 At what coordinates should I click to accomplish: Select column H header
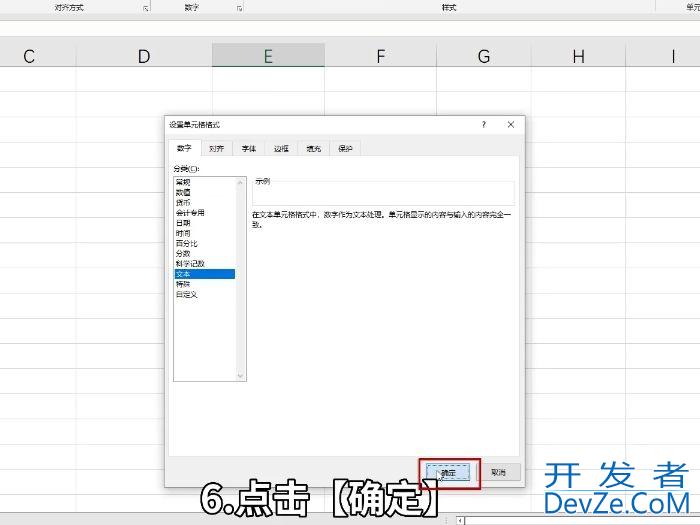(578, 55)
